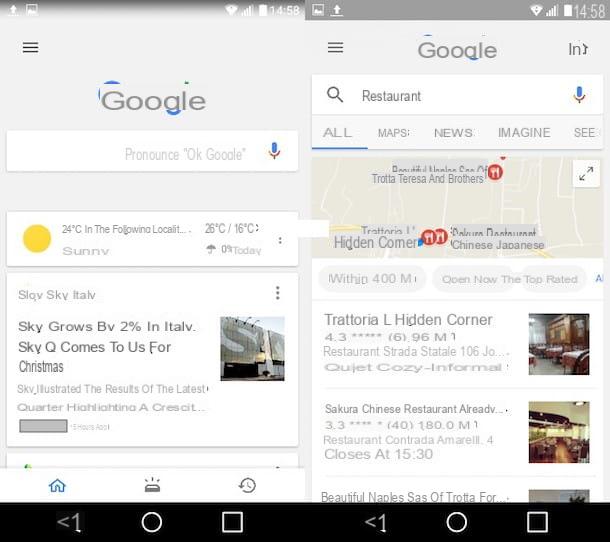Tap restaurant pin near Trotta Teresa on map

(x=495, y=172)
